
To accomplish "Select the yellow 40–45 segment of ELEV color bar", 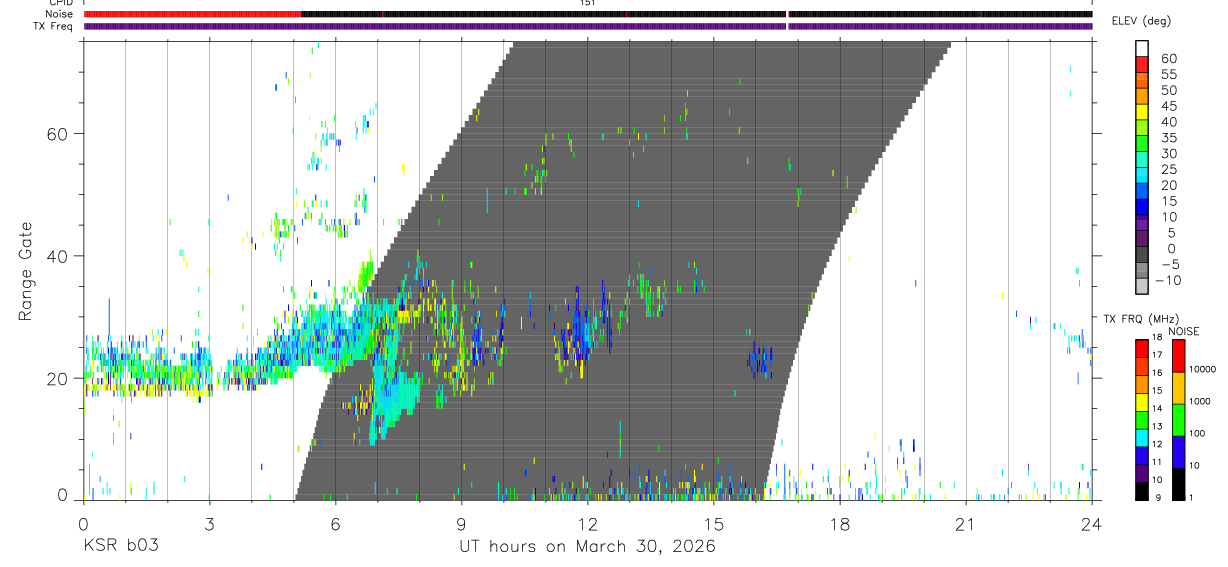I will point(1142,114).
